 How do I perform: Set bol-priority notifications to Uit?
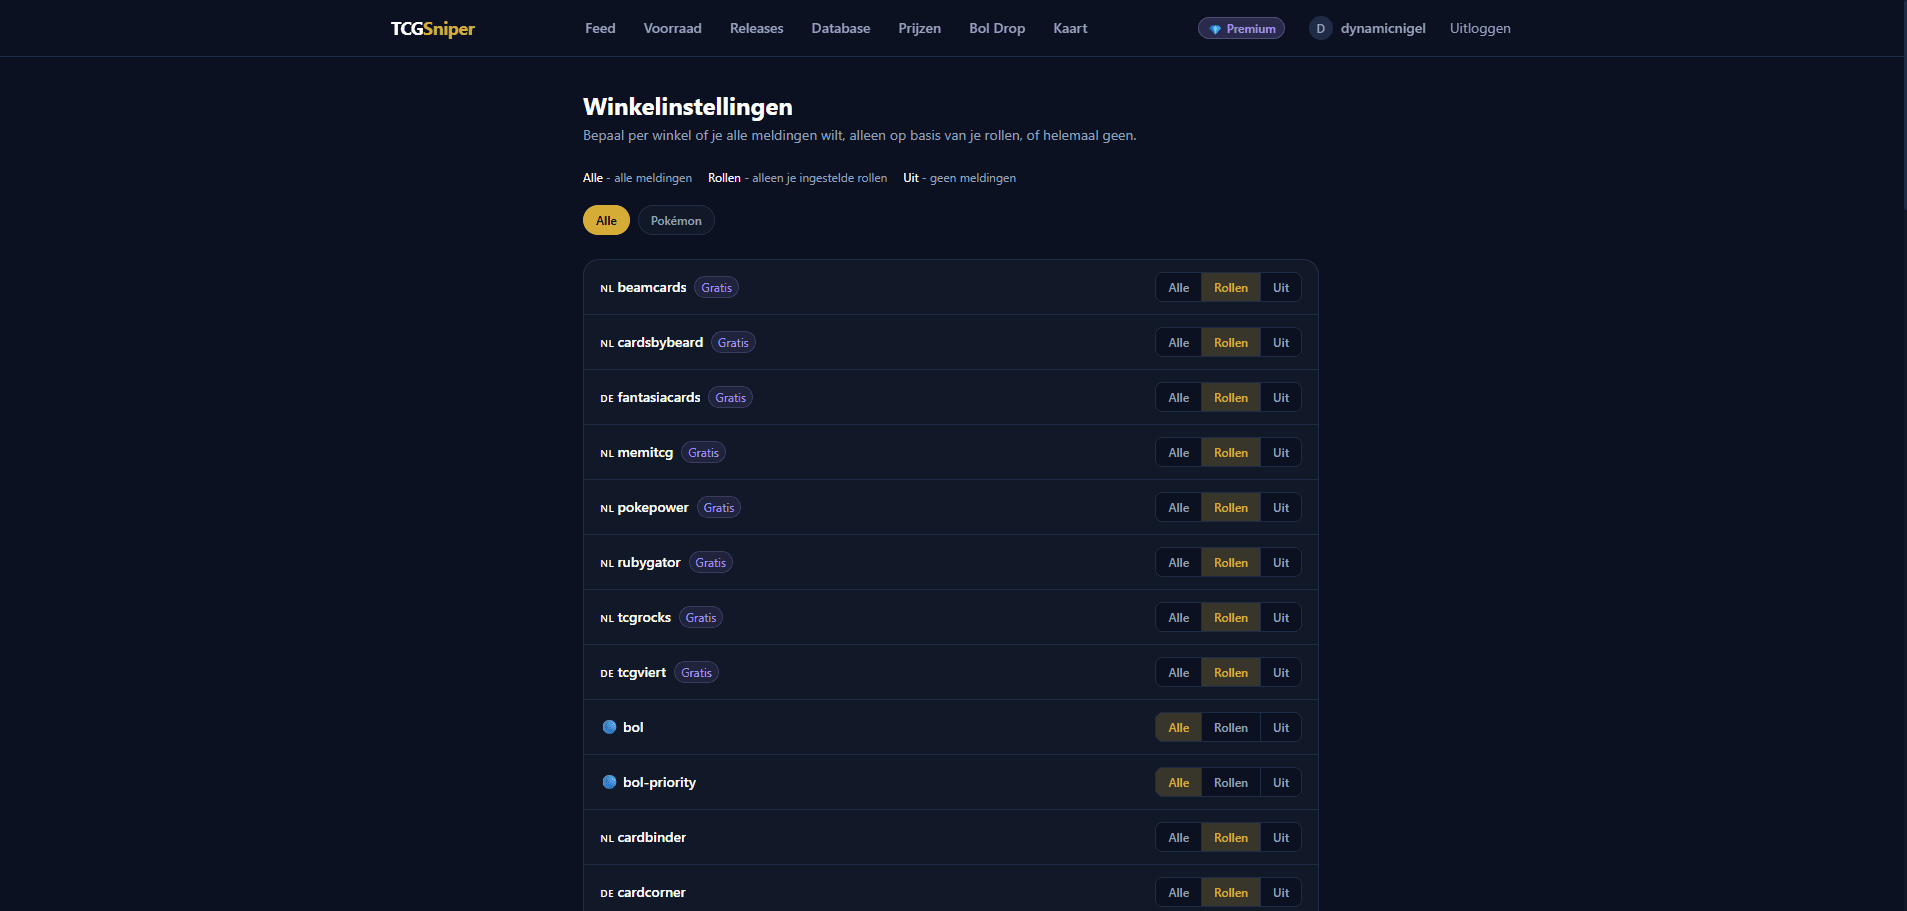[x=1280, y=783]
